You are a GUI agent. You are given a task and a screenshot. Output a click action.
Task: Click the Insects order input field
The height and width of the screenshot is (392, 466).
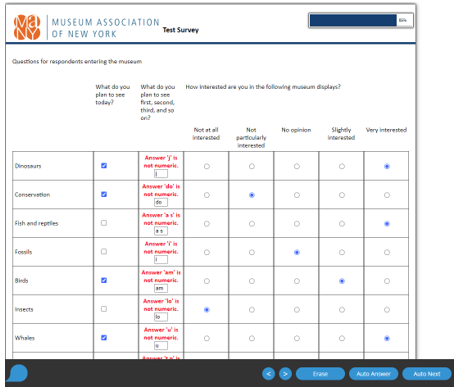pos(161,317)
